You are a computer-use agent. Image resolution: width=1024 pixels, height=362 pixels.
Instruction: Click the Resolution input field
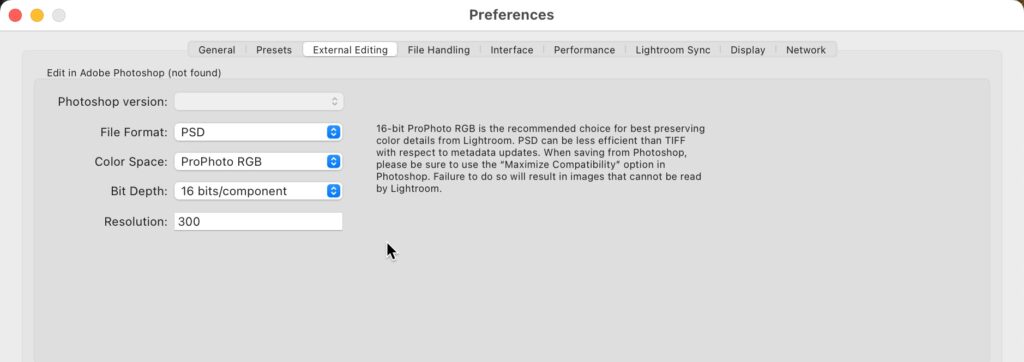coord(258,222)
